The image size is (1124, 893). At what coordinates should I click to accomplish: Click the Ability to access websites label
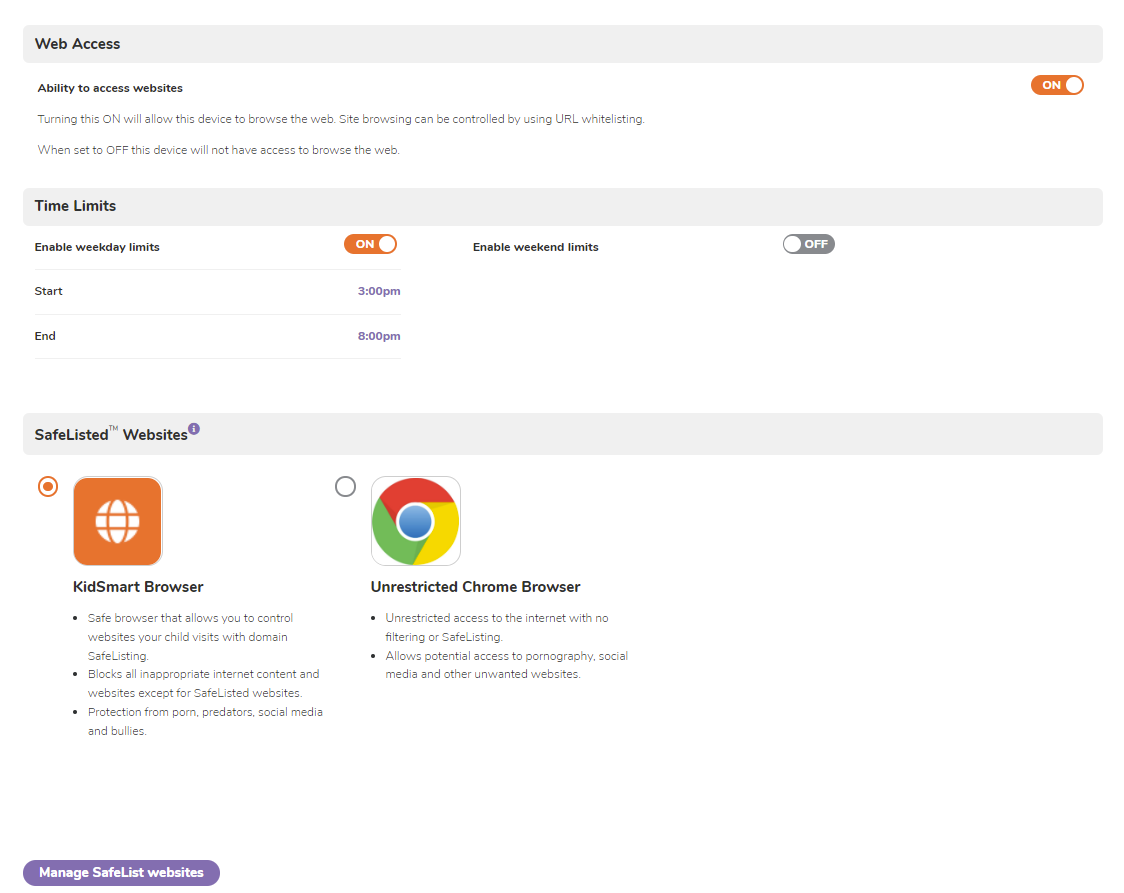point(110,89)
